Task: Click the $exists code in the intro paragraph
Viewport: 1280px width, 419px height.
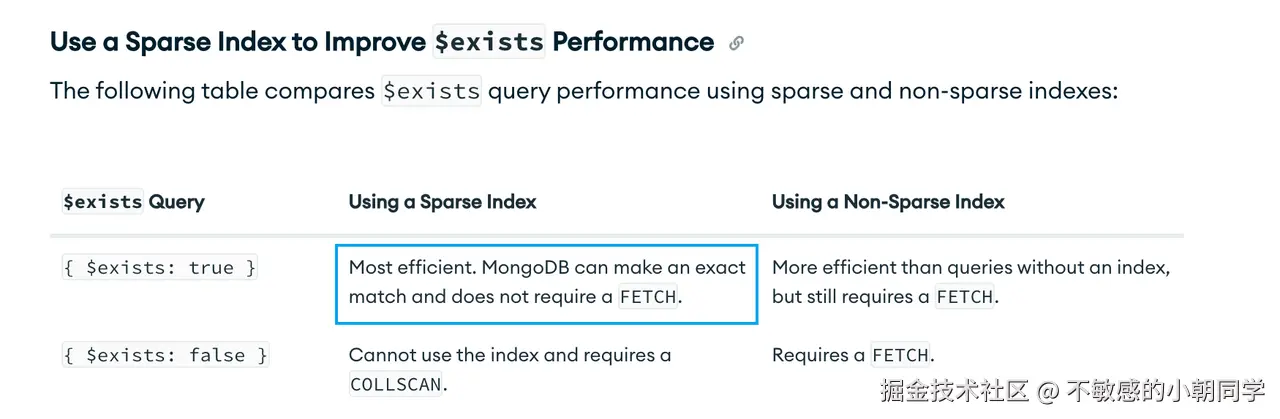Action: 431,91
